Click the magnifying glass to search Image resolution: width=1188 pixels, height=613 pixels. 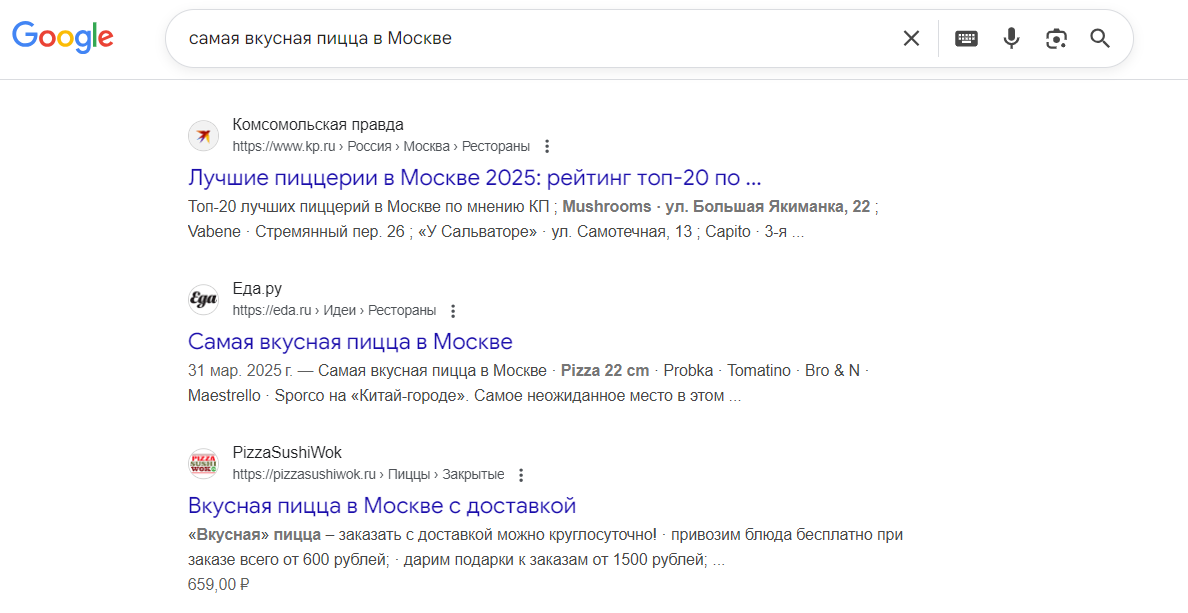(1100, 38)
